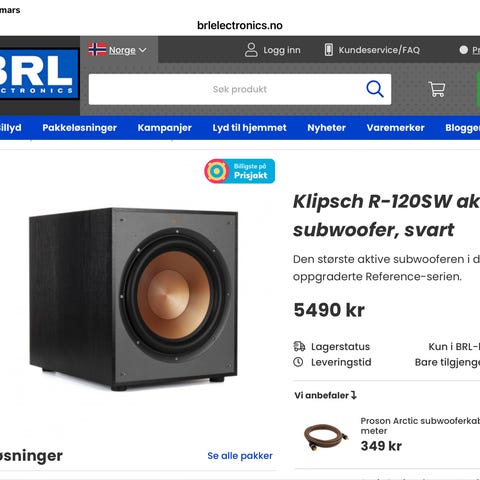This screenshot has width=480, height=480.
Task: Open the shopping cart icon
Action: (437, 89)
